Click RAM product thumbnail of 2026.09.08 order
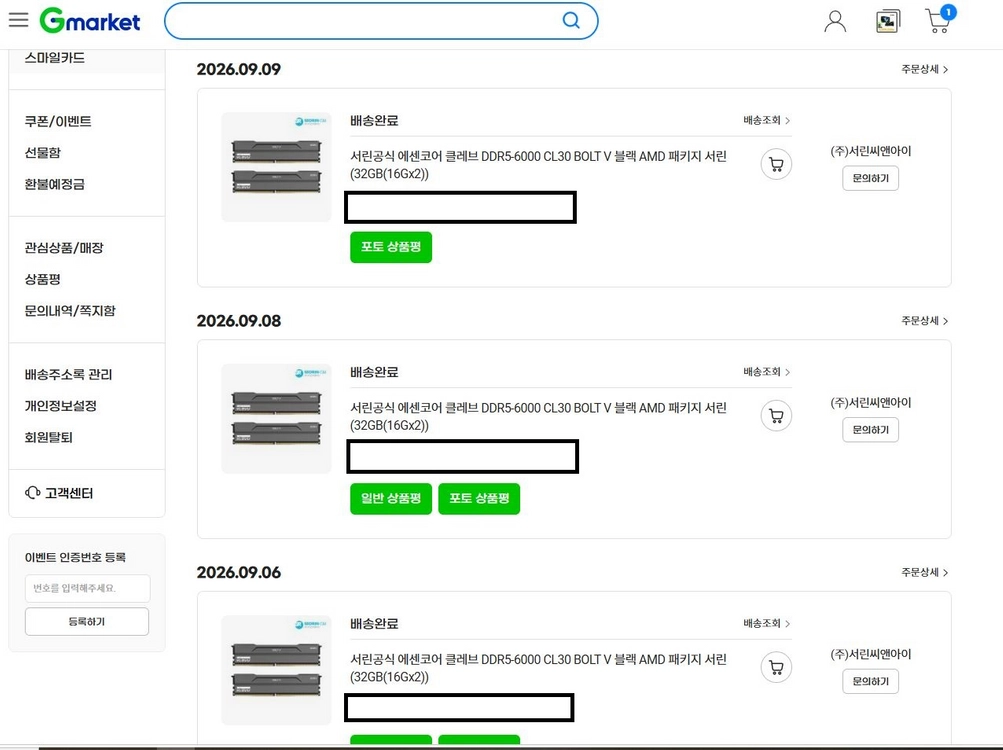 pyautogui.click(x=276, y=419)
